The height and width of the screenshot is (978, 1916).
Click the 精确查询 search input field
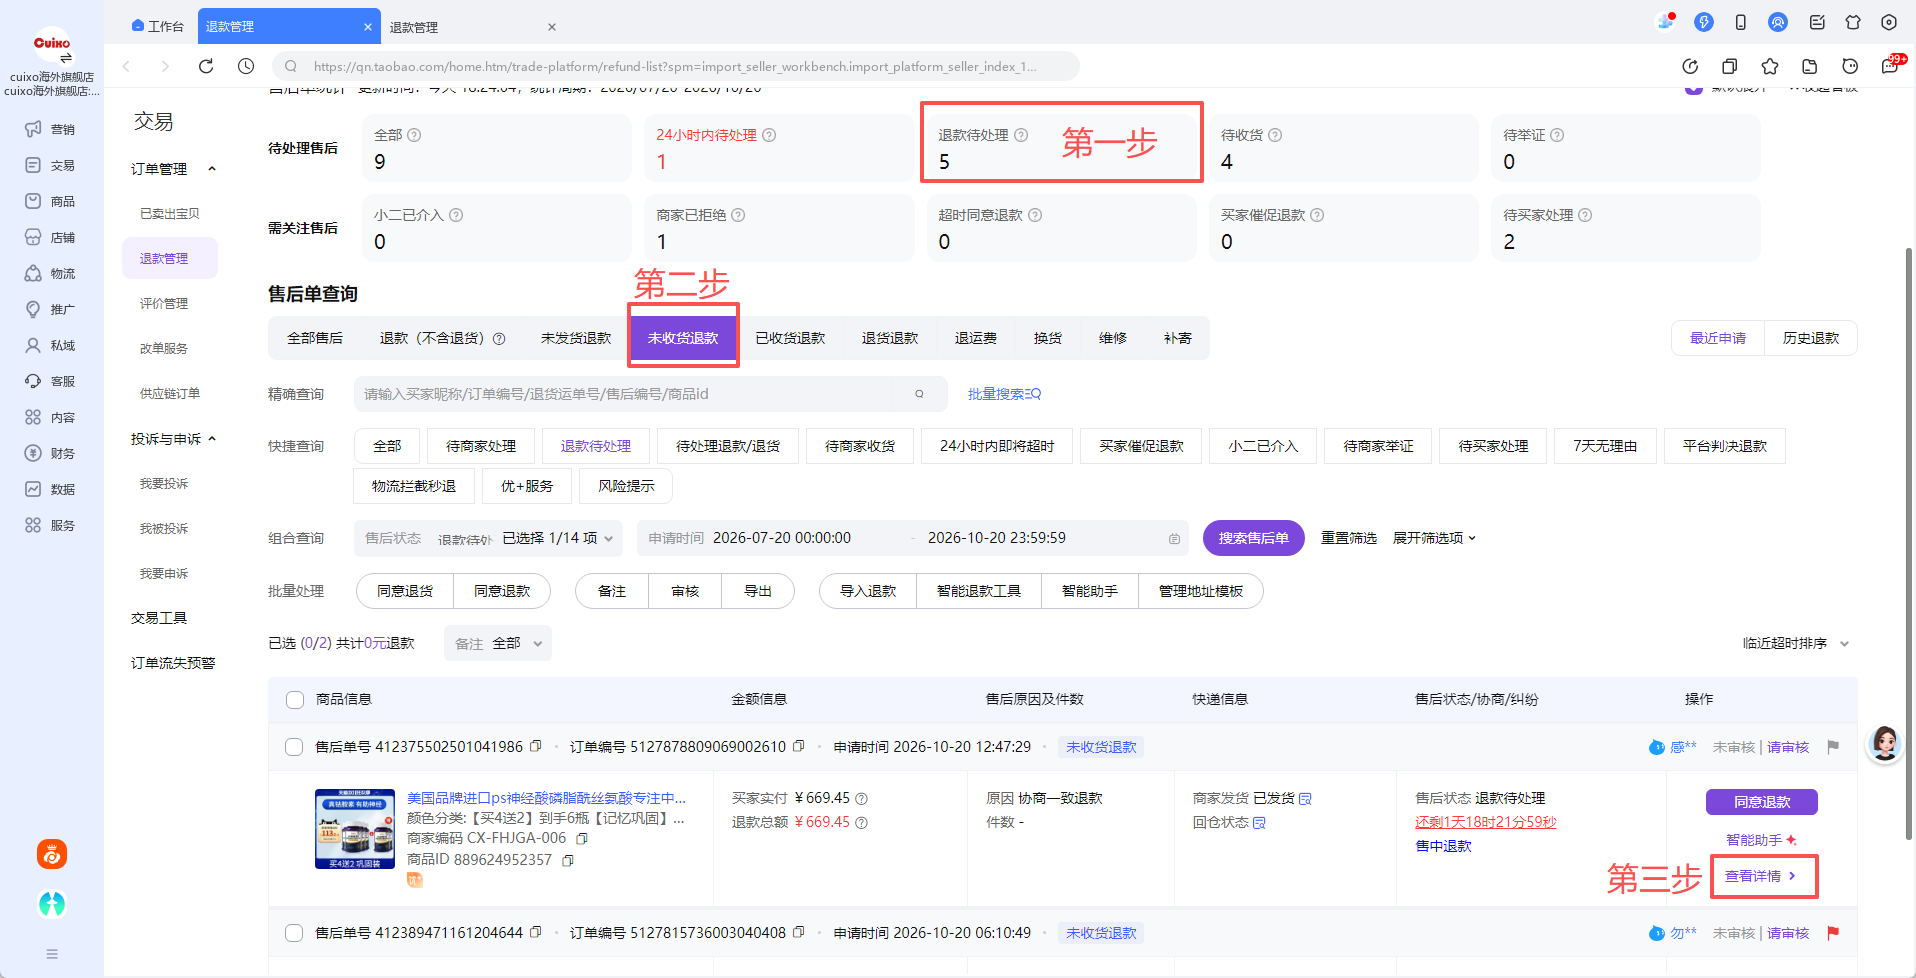650,394
